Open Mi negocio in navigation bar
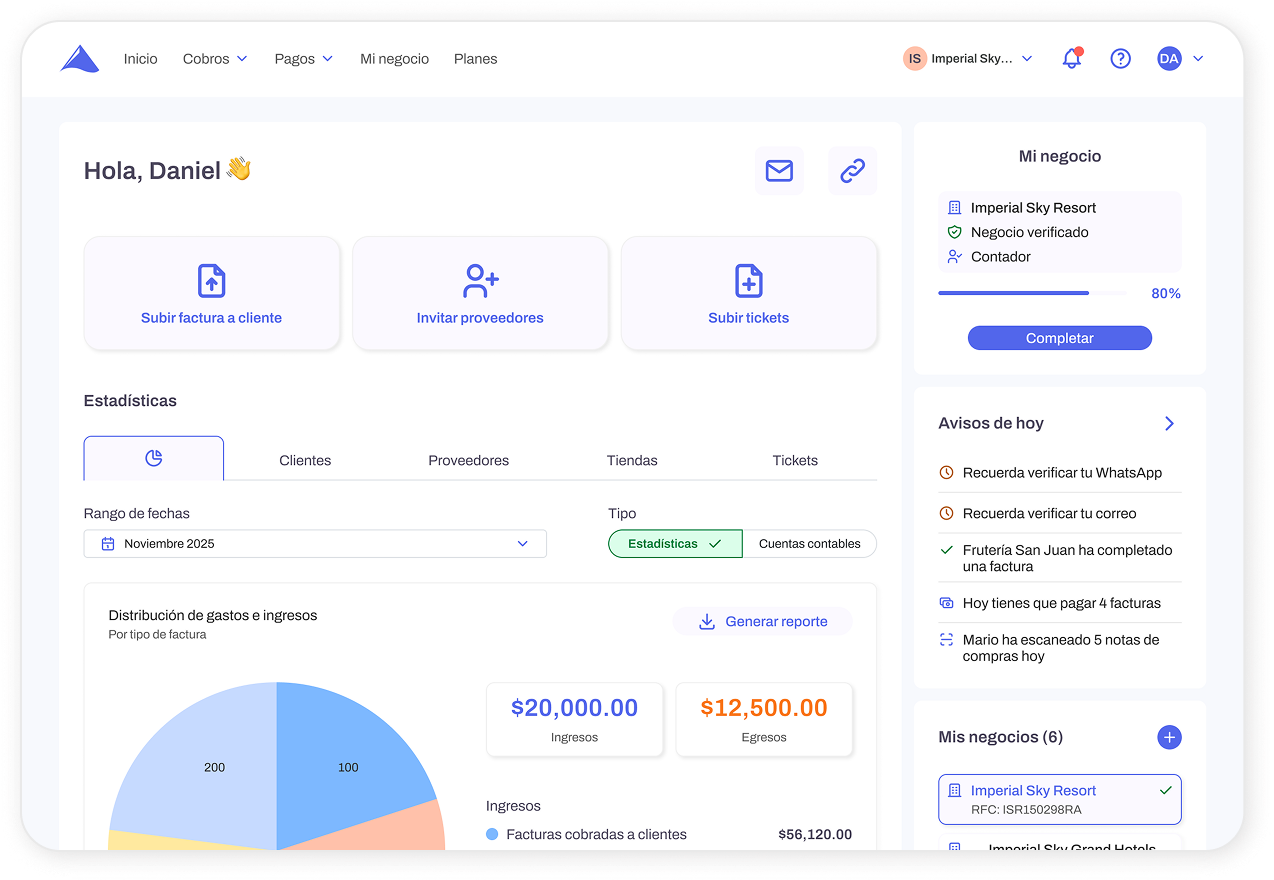Viewport: 1274px width, 880px height. point(394,59)
